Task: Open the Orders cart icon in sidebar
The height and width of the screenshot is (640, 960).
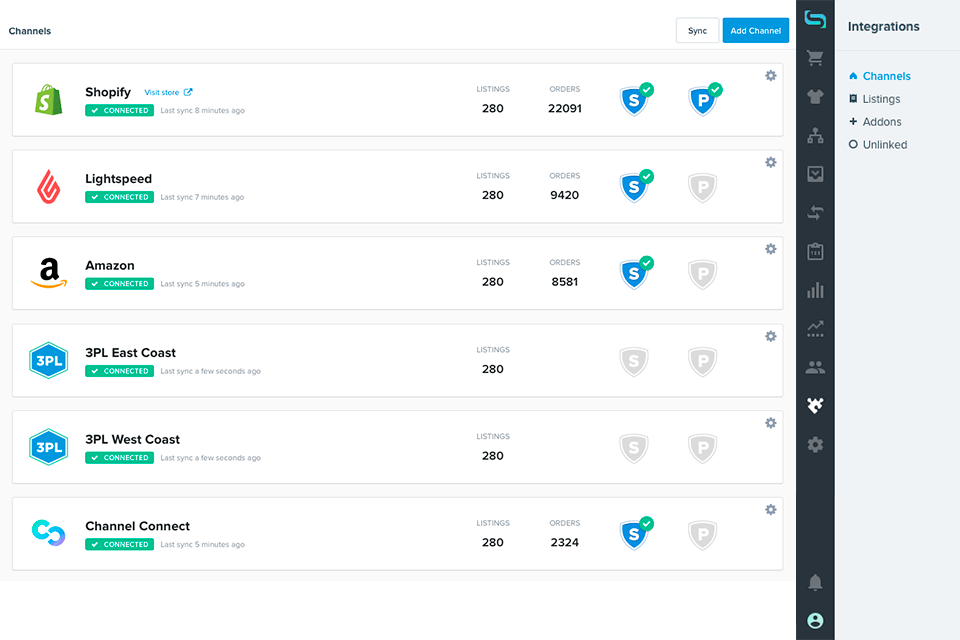Action: pos(815,57)
